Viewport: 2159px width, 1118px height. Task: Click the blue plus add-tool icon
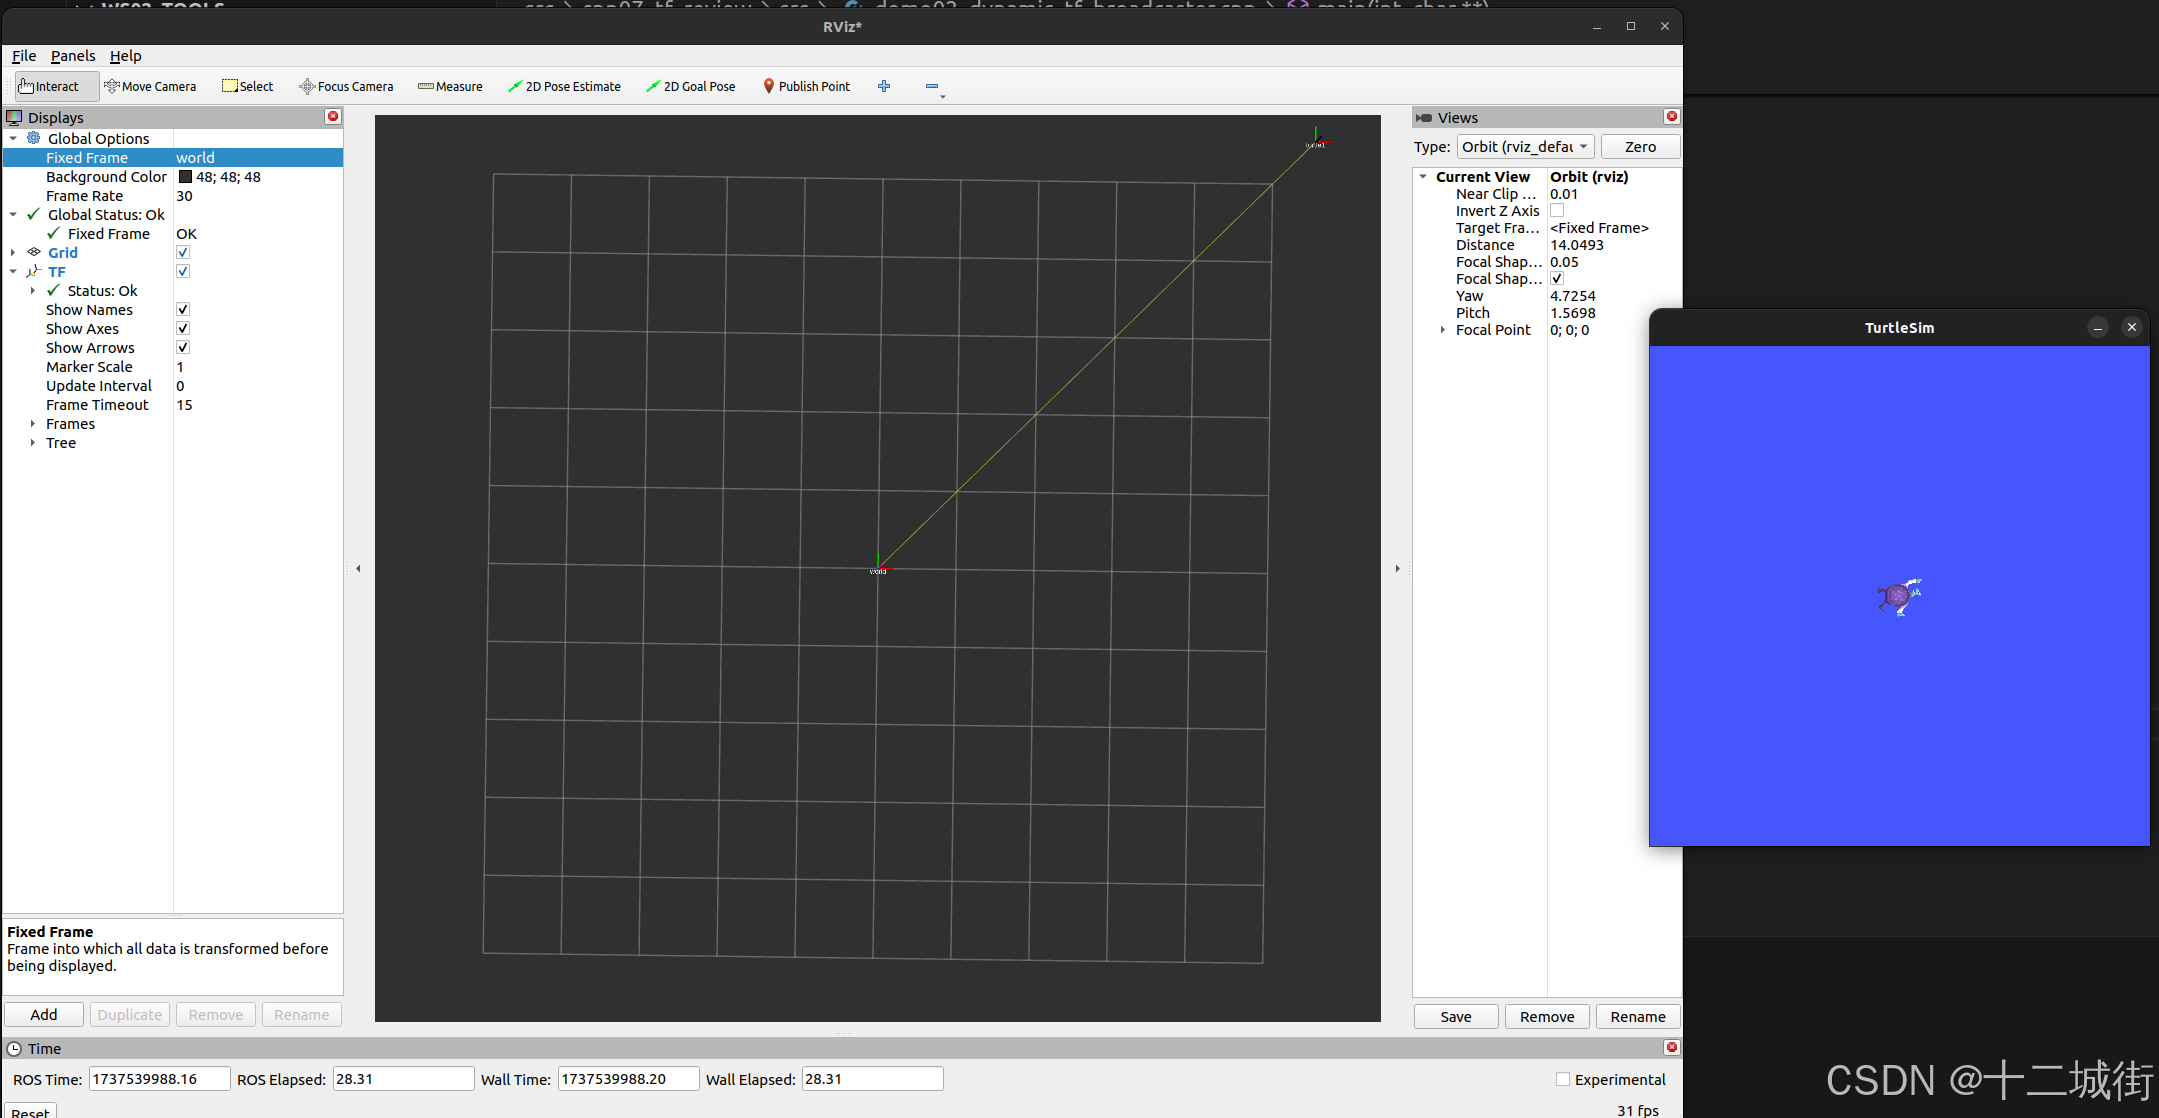884,86
